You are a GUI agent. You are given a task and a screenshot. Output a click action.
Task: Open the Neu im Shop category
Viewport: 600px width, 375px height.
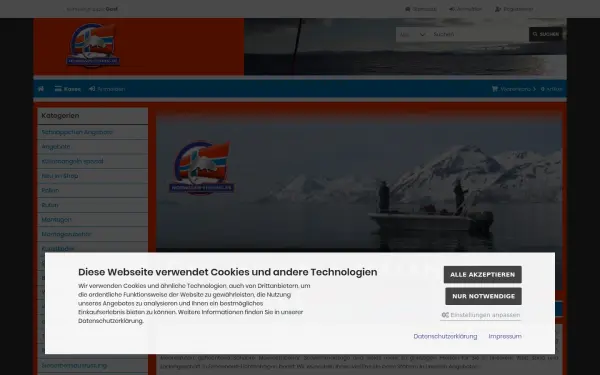[93, 176]
